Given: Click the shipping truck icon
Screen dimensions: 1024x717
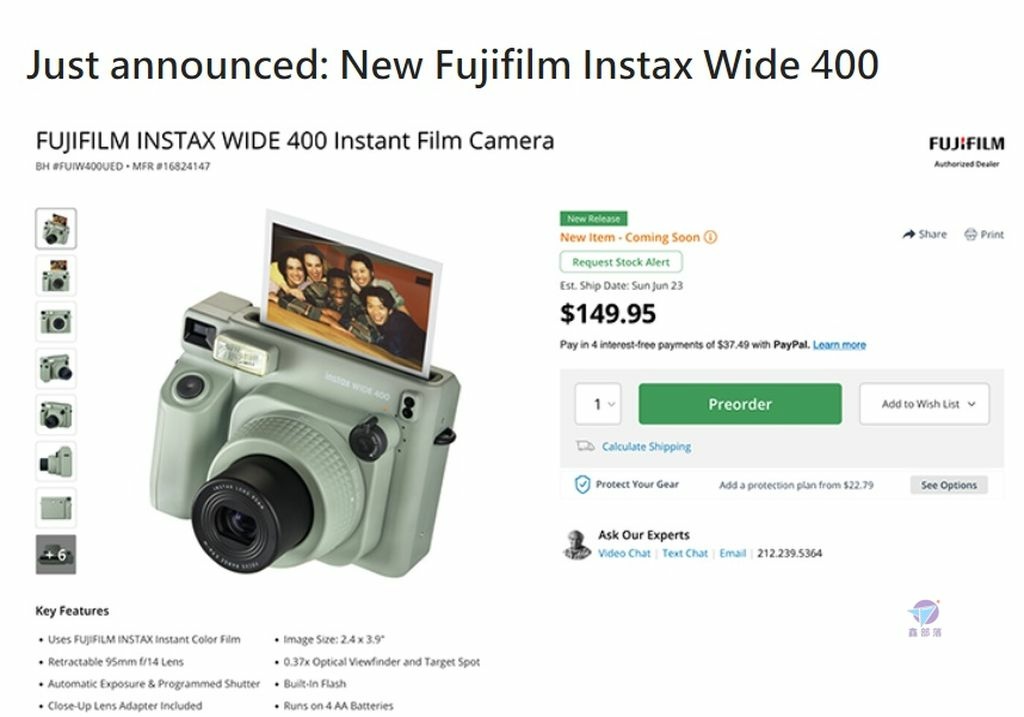Looking at the screenshot, I should click(x=585, y=446).
